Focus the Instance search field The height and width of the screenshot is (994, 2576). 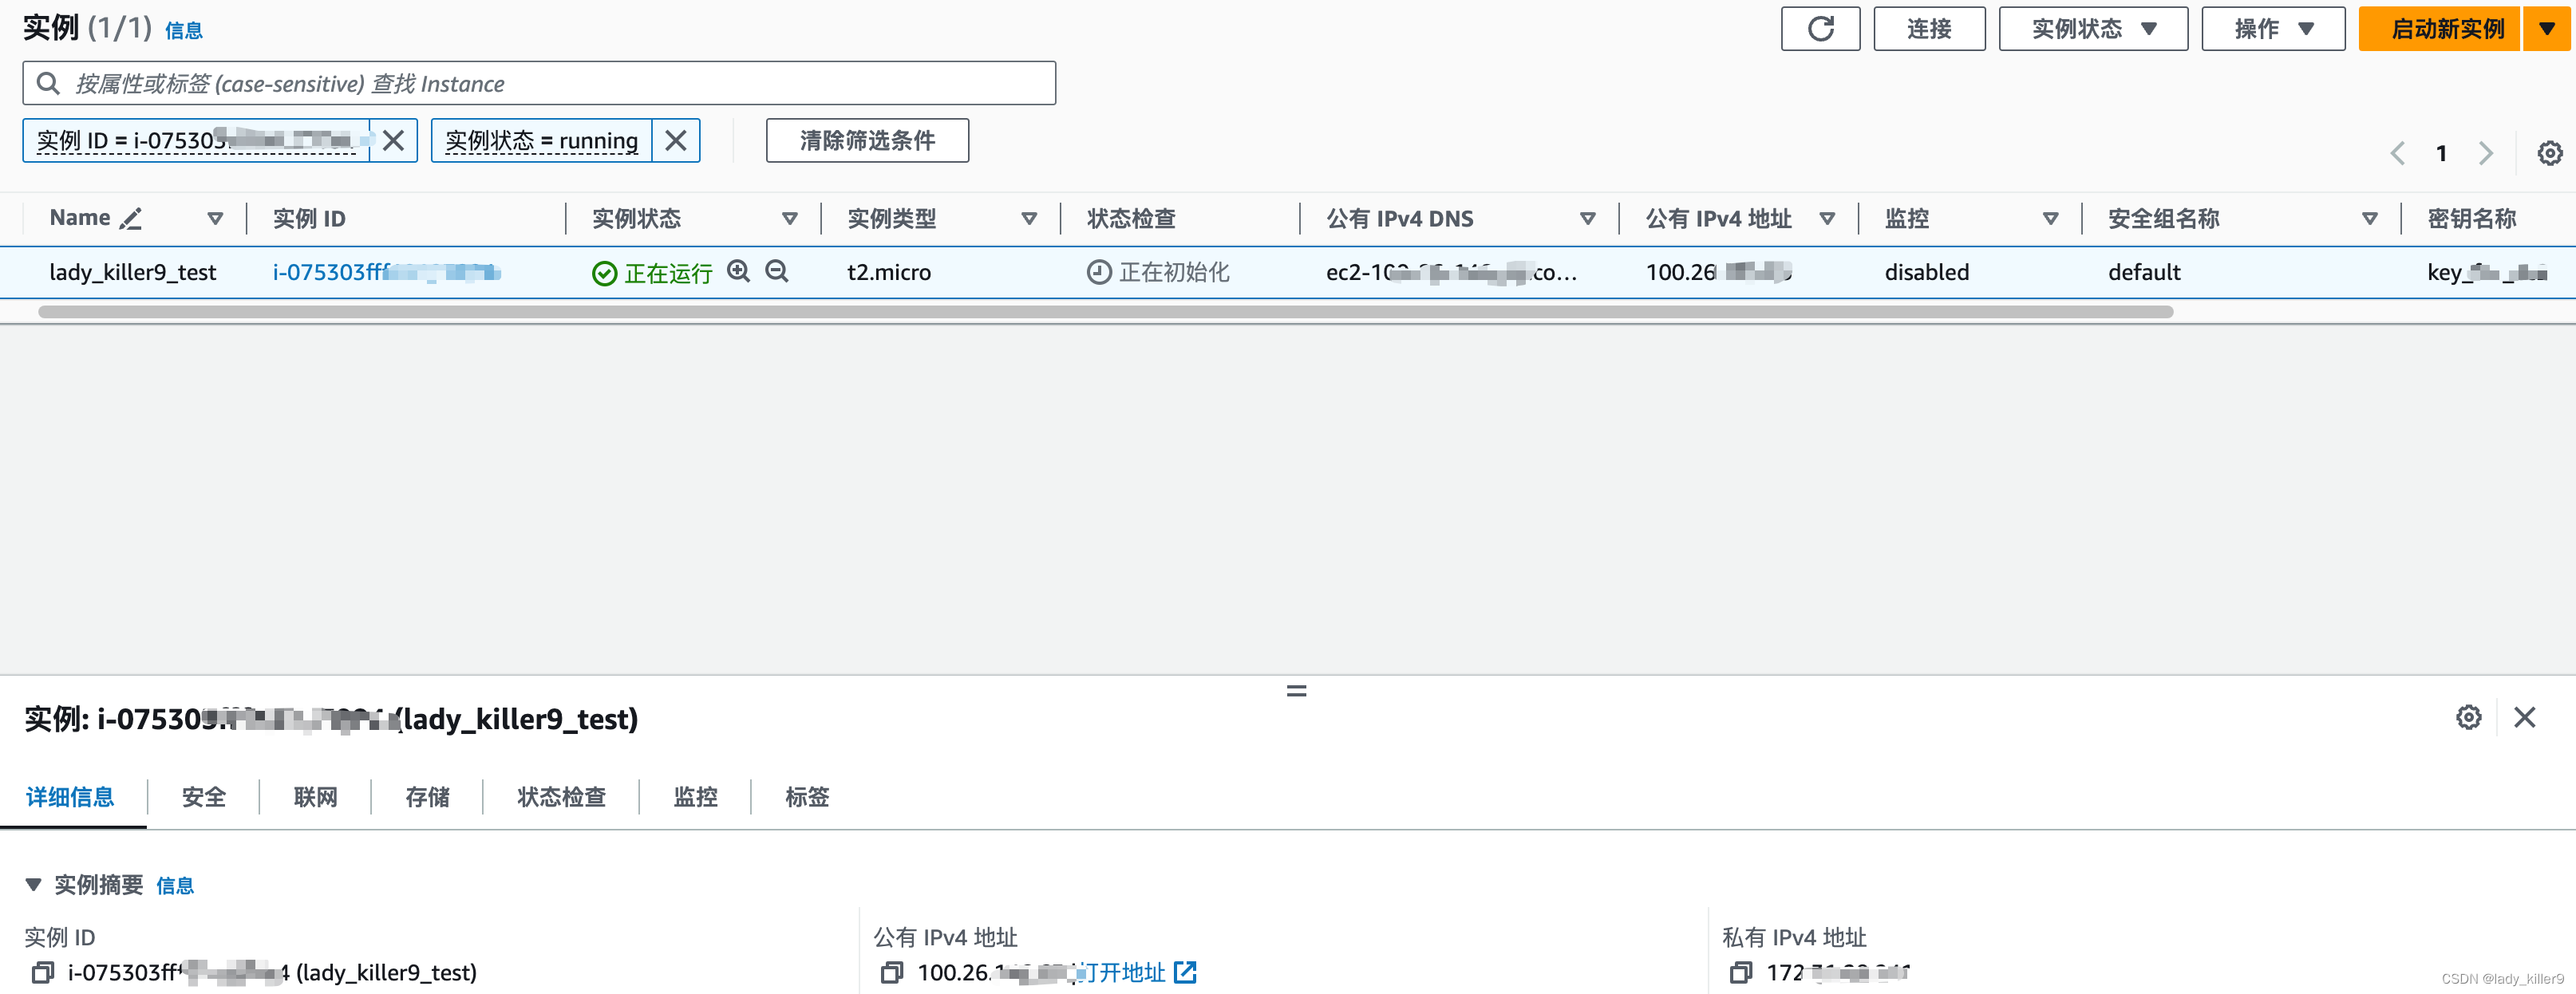click(539, 83)
